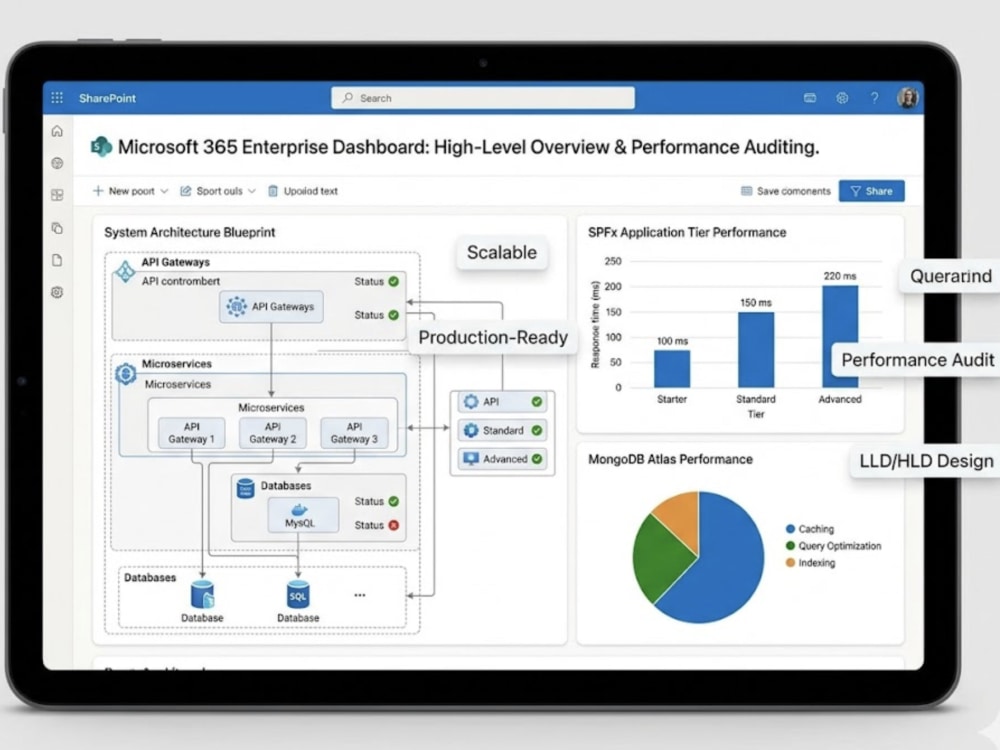Click the MongoDB Atlas Performance heading
This screenshot has width=1000, height=750.
click(670, 459)
